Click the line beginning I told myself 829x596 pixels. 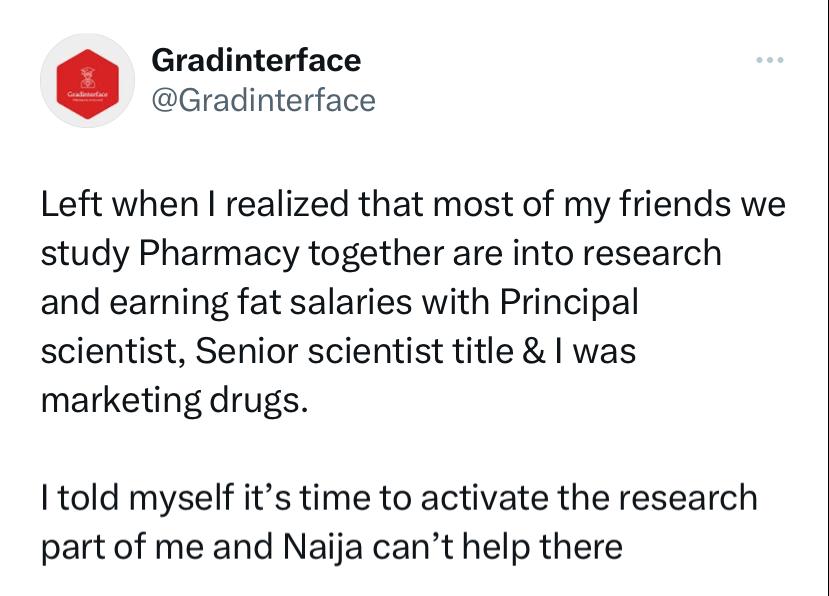click(x=399, y=498)
